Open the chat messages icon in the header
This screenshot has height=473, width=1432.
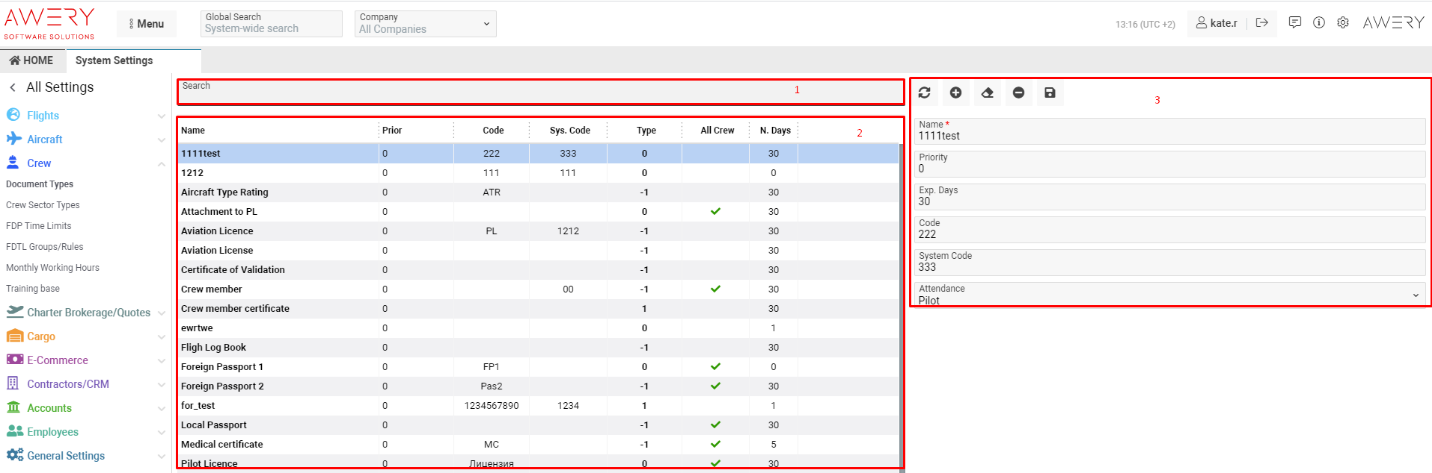click(1295, 22)
